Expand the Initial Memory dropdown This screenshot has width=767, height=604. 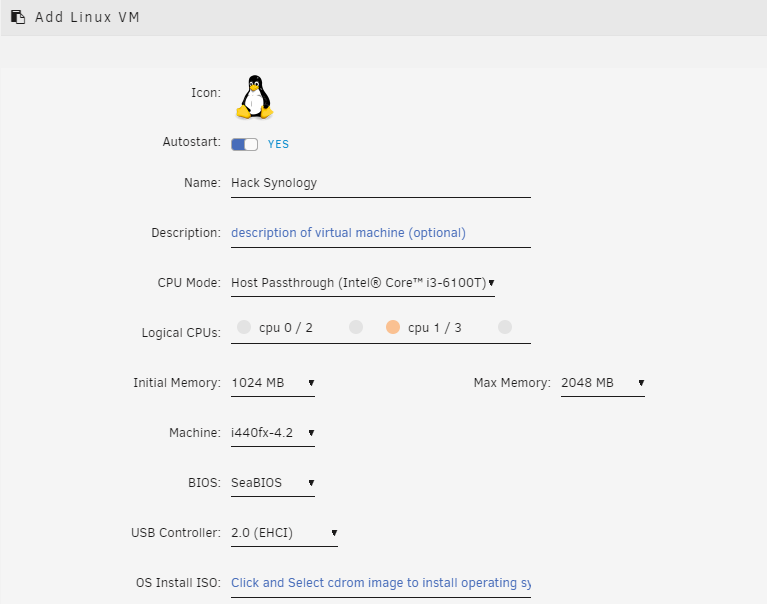click(x=273, y=383)
